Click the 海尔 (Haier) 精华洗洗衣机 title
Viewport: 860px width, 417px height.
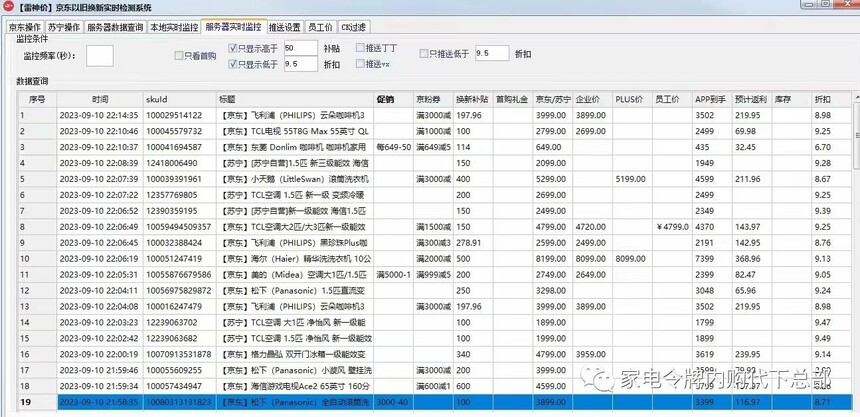click(295, 258)
